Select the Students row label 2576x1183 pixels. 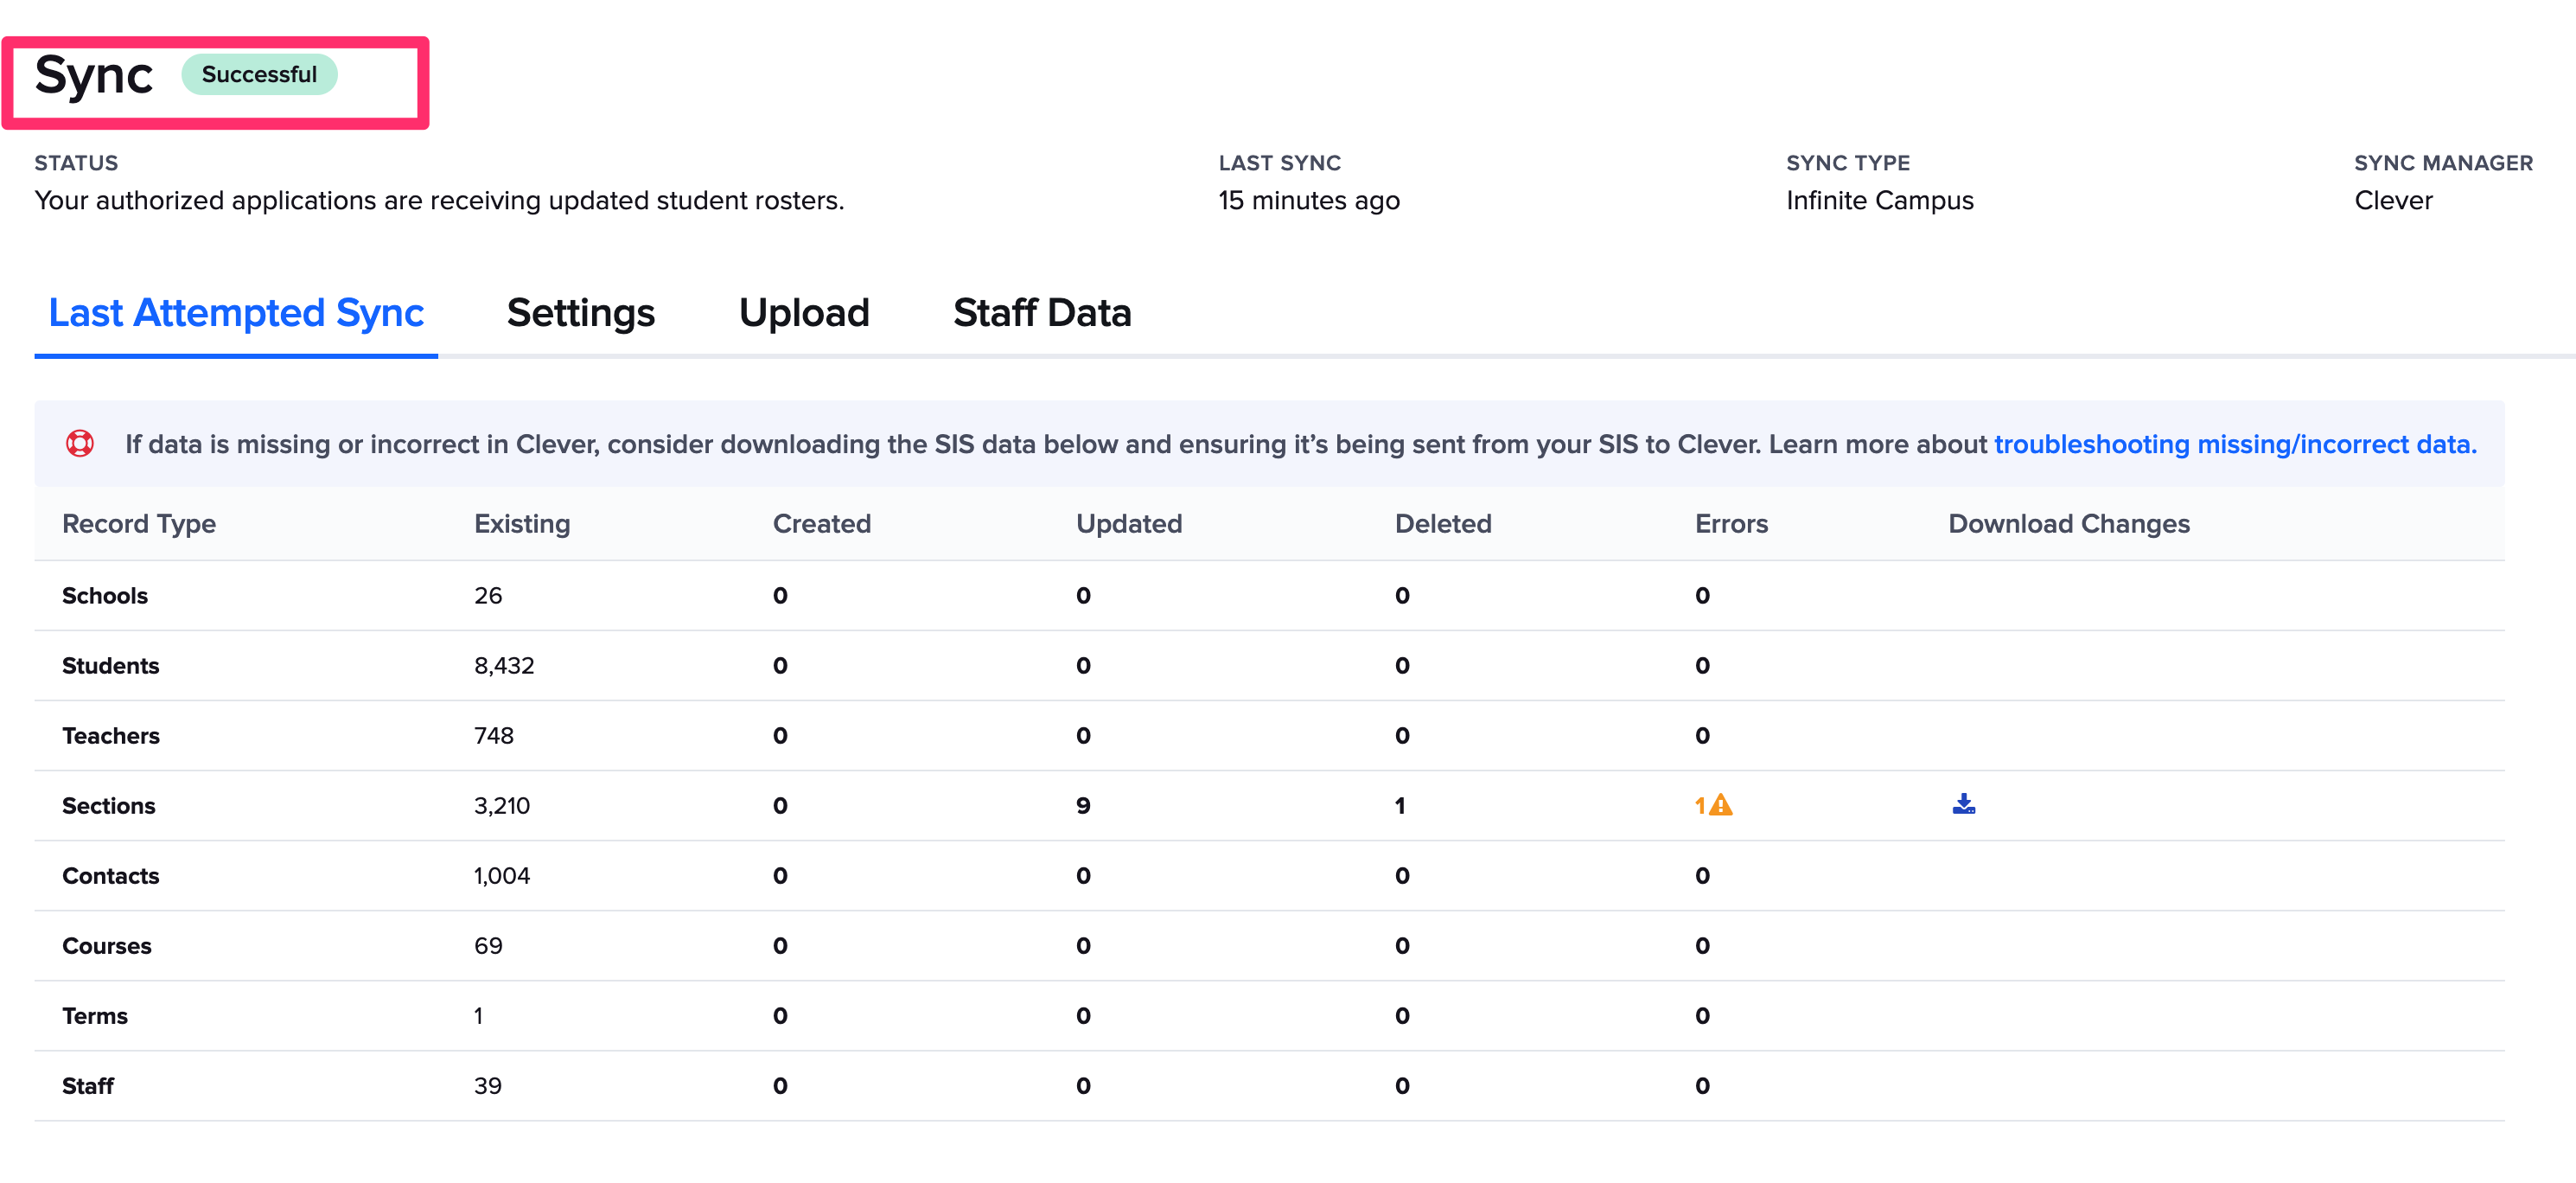click(x=110, y=666)
